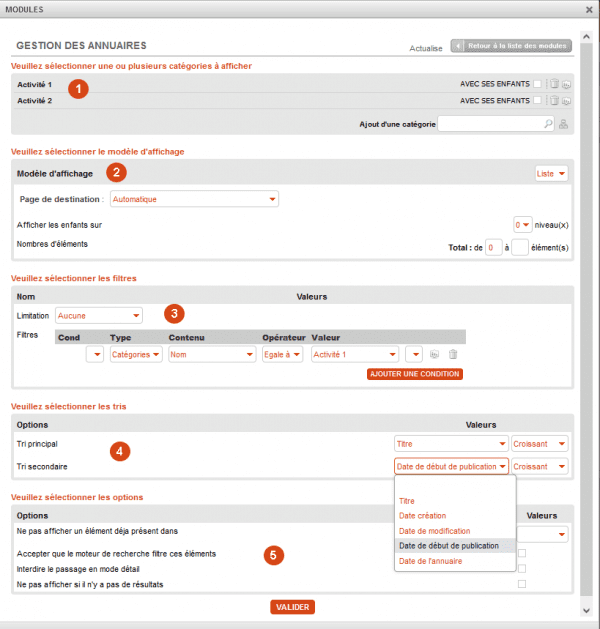Check 'Avec ses enfants' for Activité 2
600x629 pixels.
tap(538, 101)
